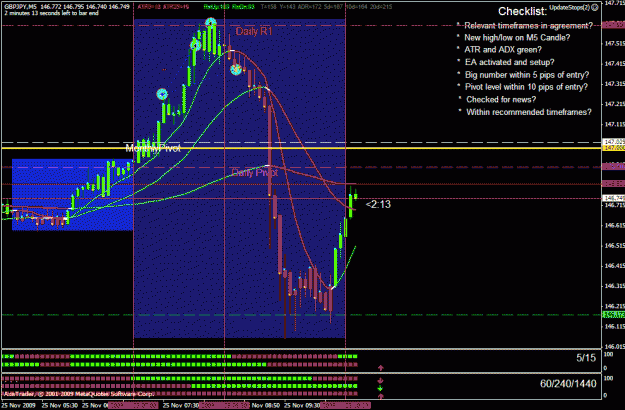The width and height of the screenshot is (625, 410).
Task: Click the 5/15 indicator panel label
Action: (x=586, y=358)
